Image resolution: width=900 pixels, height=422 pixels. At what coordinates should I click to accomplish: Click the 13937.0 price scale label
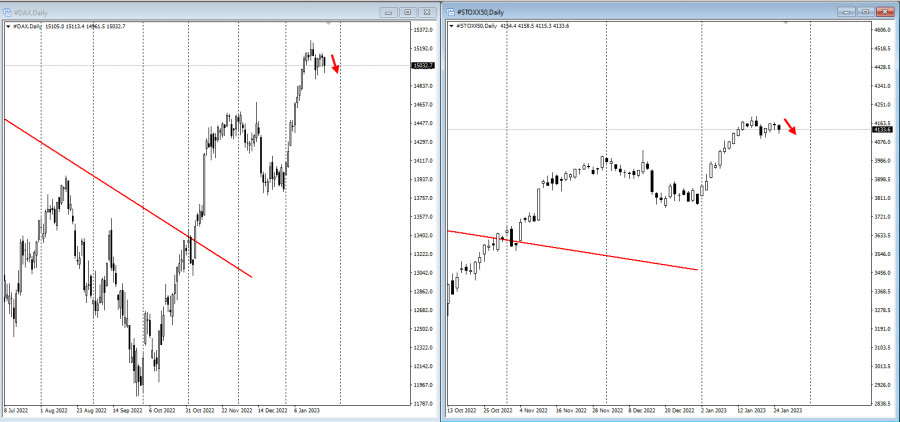[423, 180]
